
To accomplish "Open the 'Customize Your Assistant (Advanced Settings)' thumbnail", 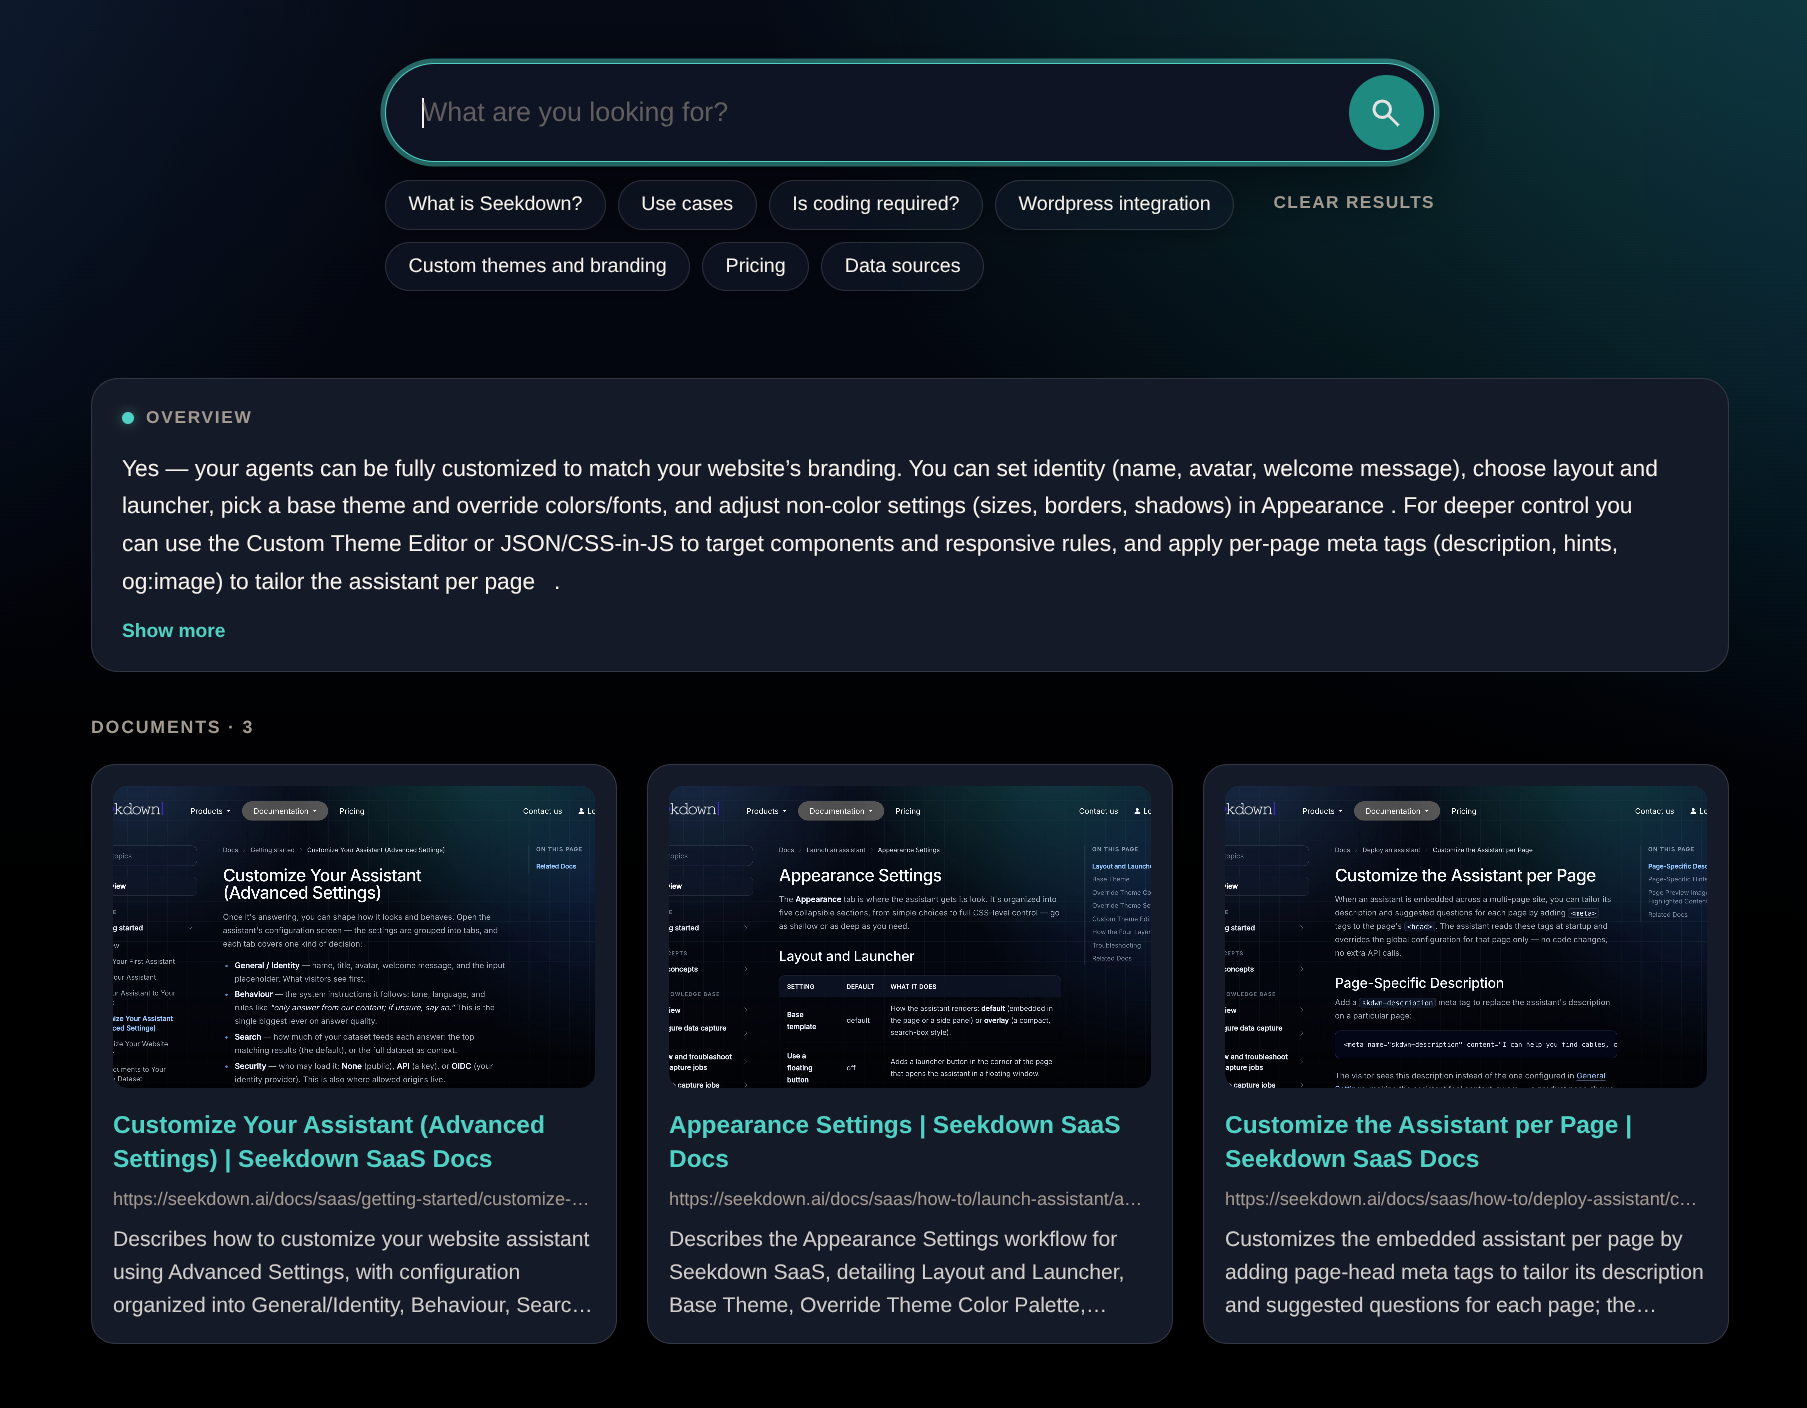I will 354,937.
